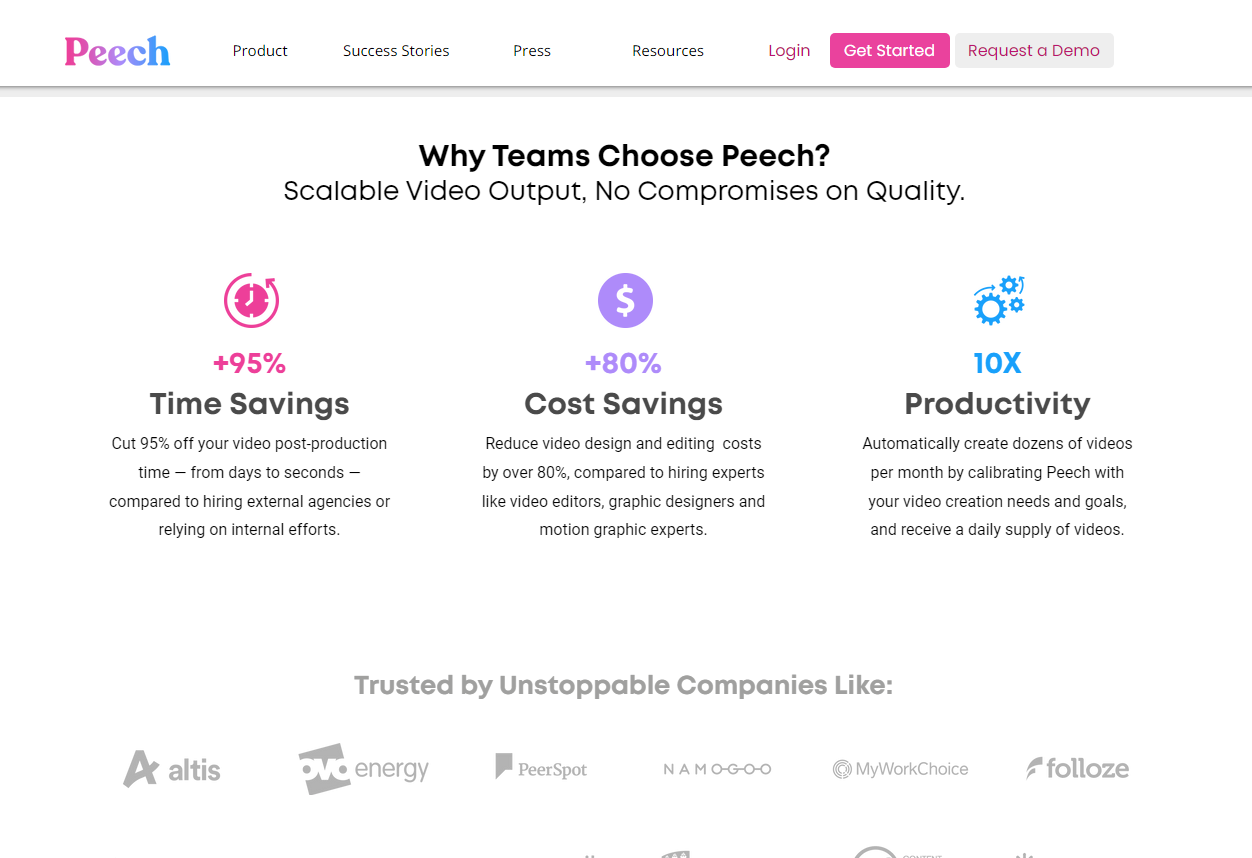This screenshot has height=858, width=1252.
Task: Open the Press nav item
Action: [x=532, y=51]
